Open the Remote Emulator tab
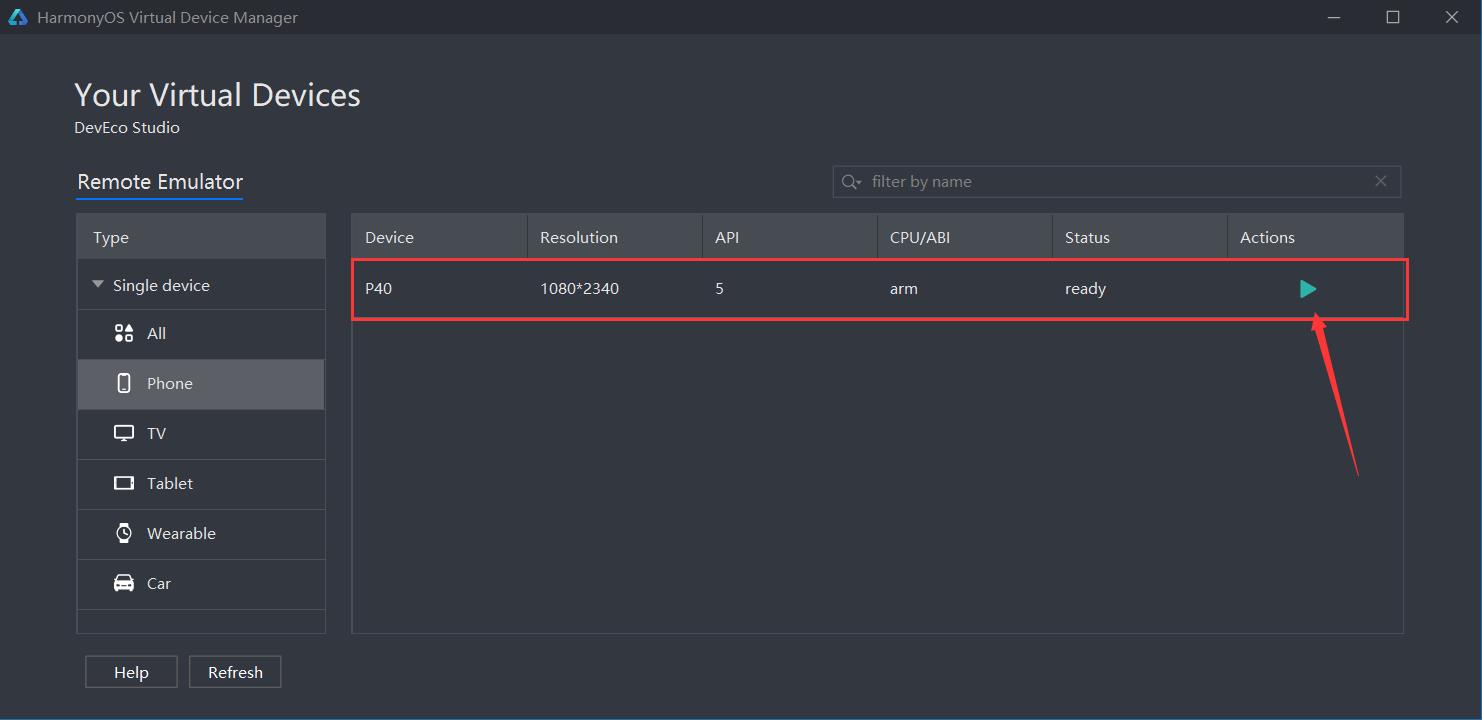This screenshot has height=720, width=1482. [x=160, y=182]
